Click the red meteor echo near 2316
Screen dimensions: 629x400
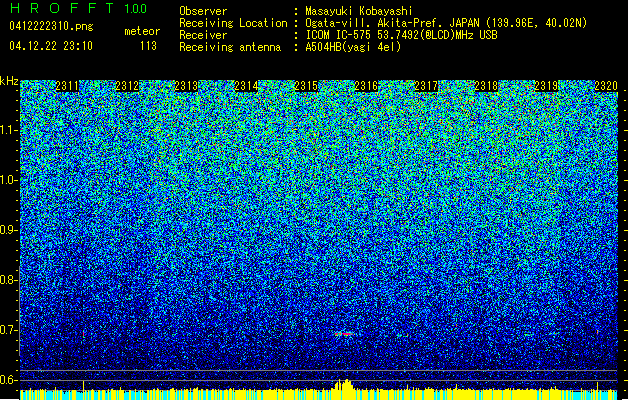coord(344,334)
